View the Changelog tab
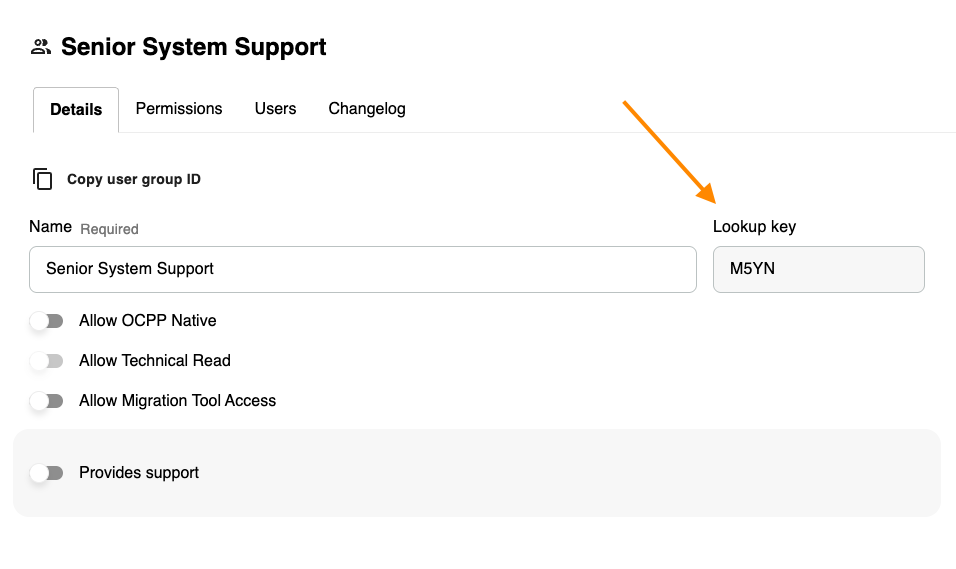 [x=367, y=109]
